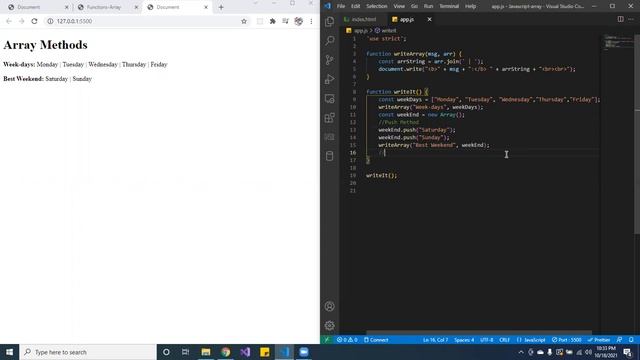Open the Go menu

(414, 6)
